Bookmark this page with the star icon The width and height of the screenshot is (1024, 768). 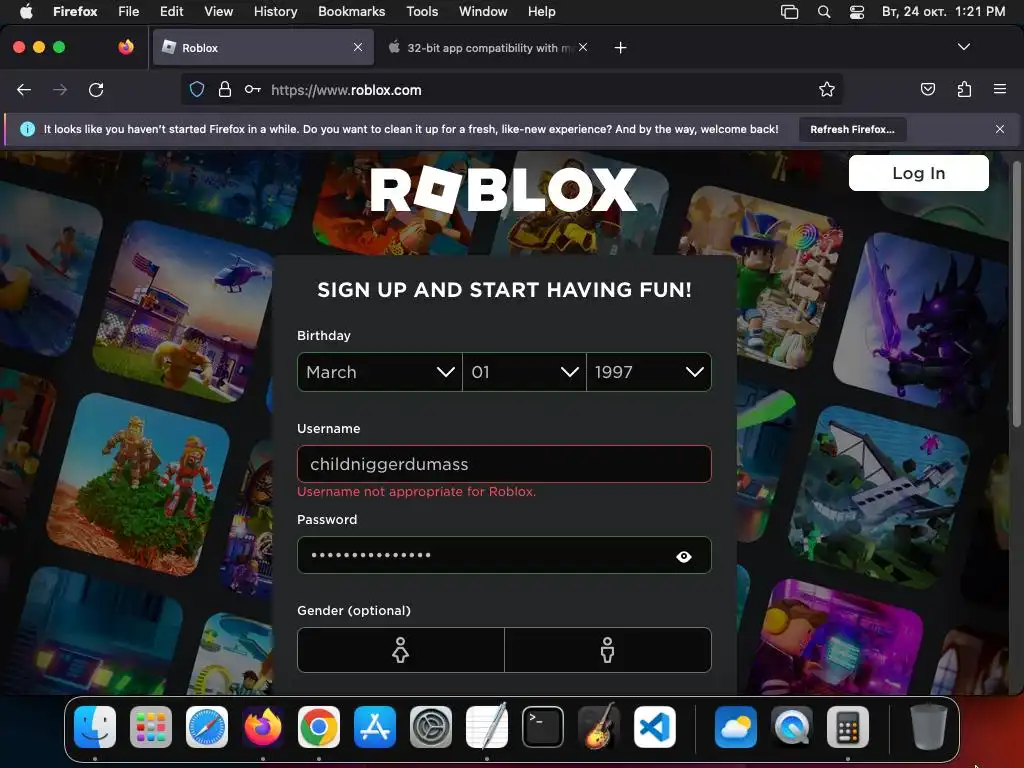[x=827, y=89]
